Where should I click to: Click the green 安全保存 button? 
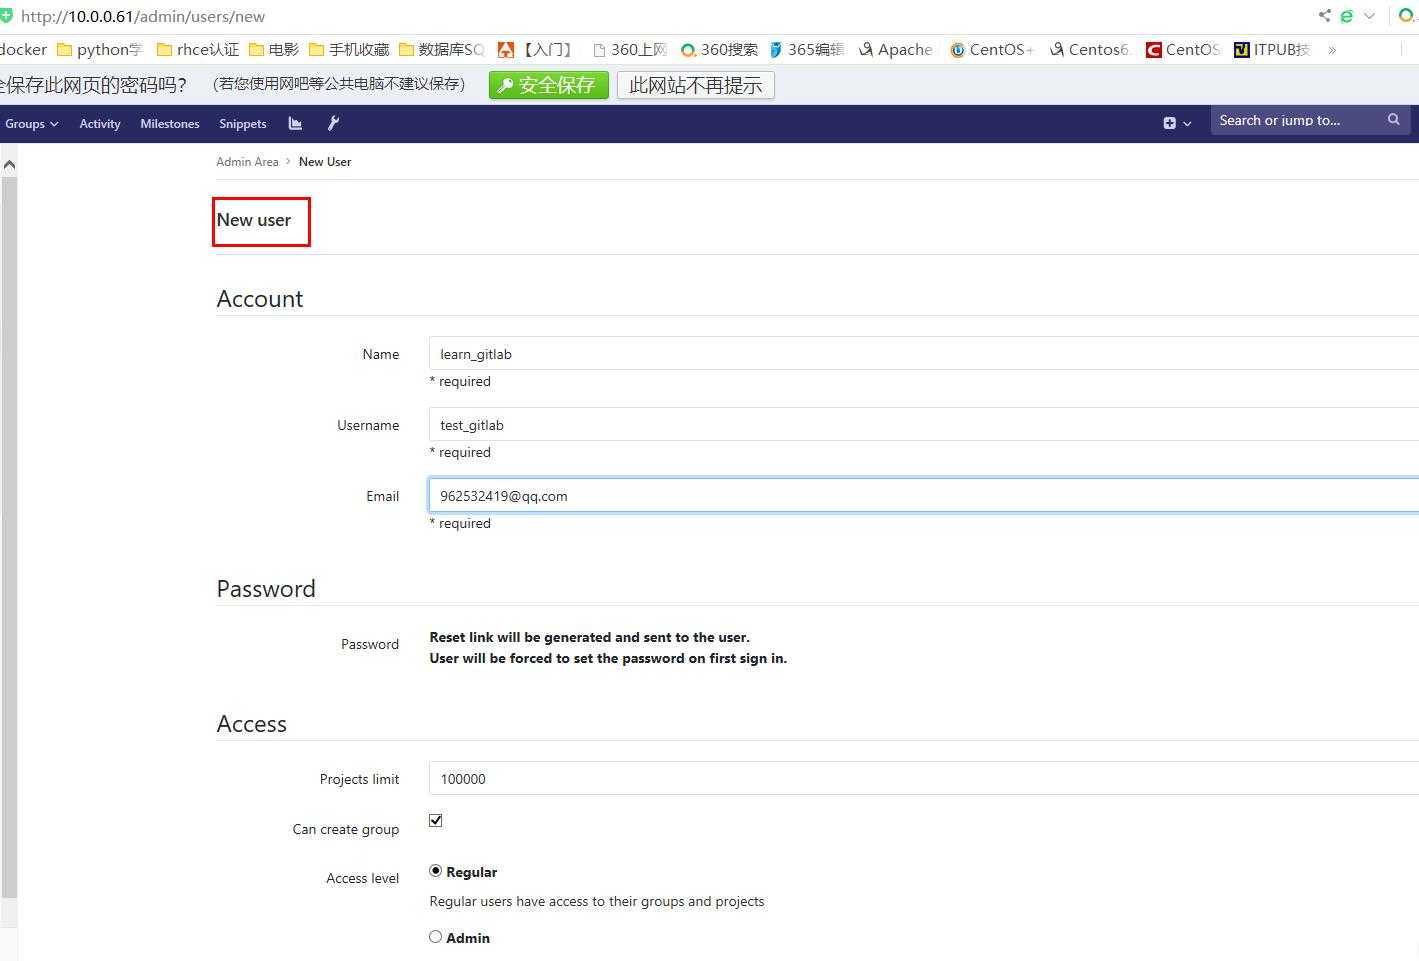pyautogui.click(x=548, y=85)
